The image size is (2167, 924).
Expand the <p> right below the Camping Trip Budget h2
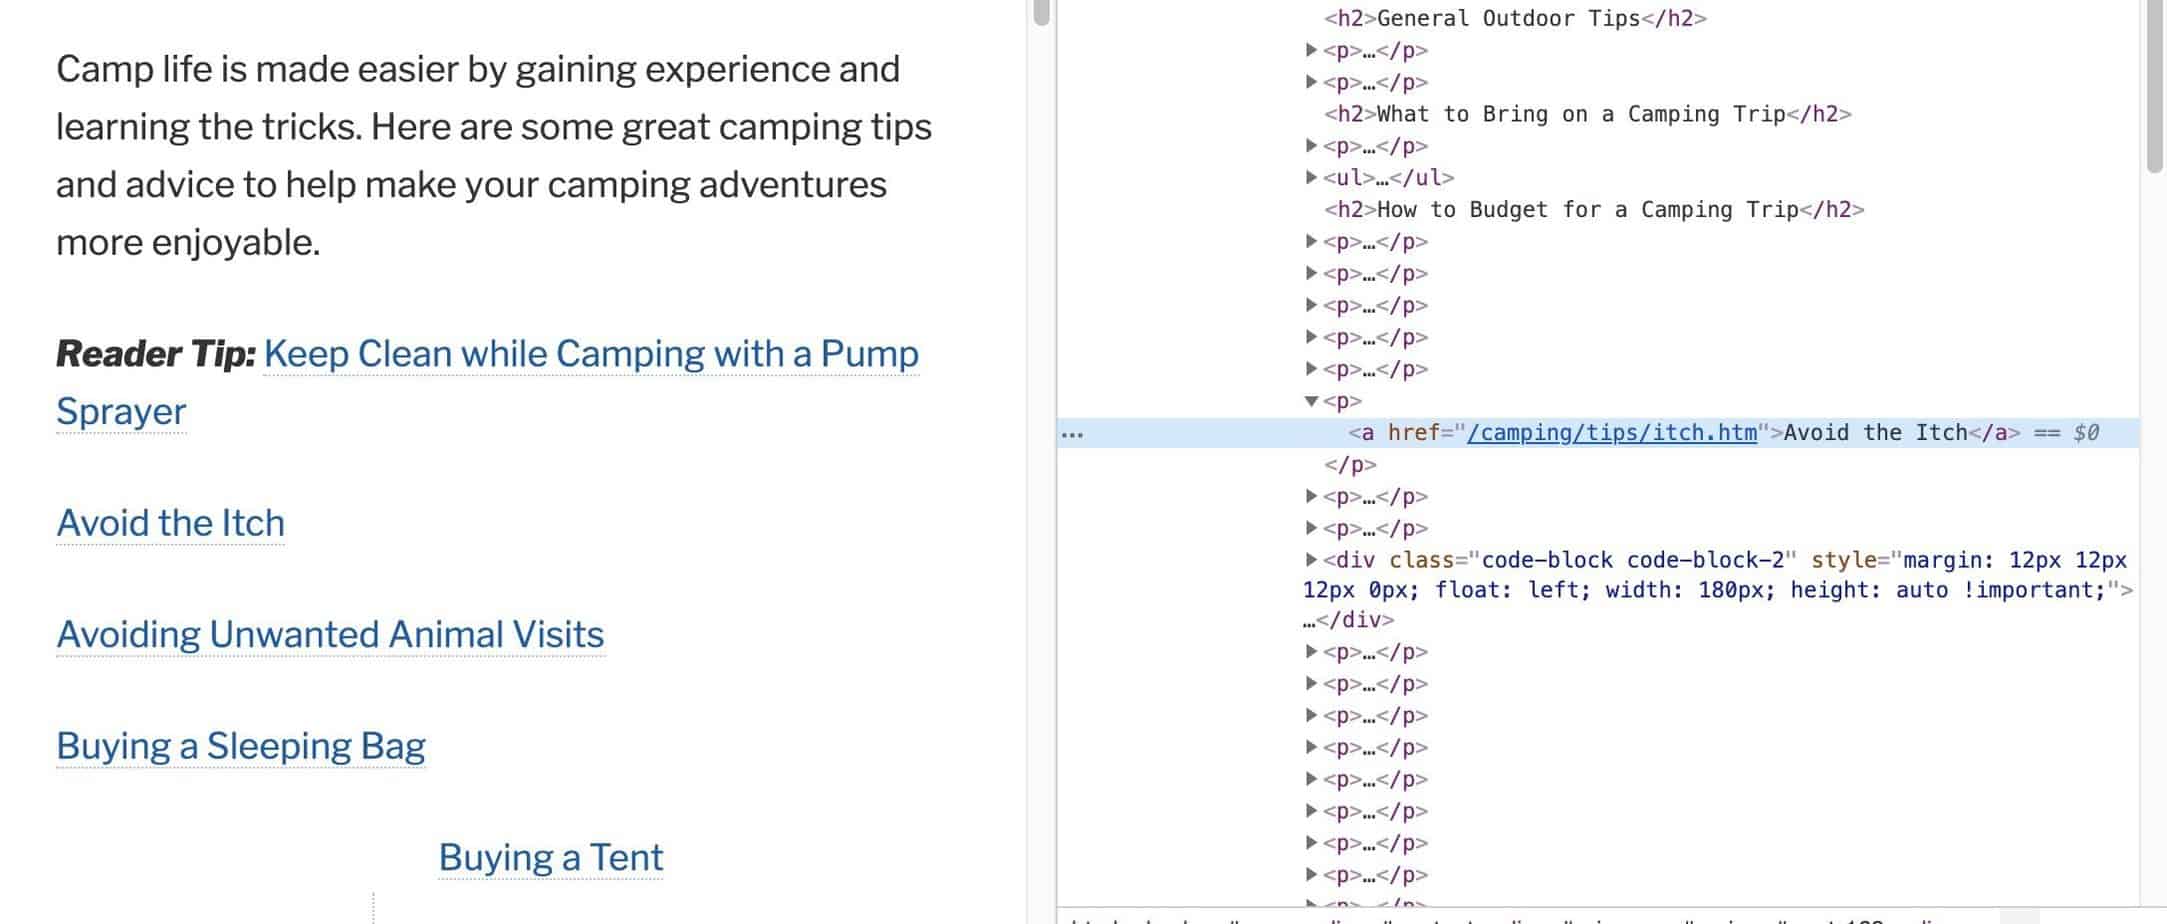click(x=1311, y=241)
